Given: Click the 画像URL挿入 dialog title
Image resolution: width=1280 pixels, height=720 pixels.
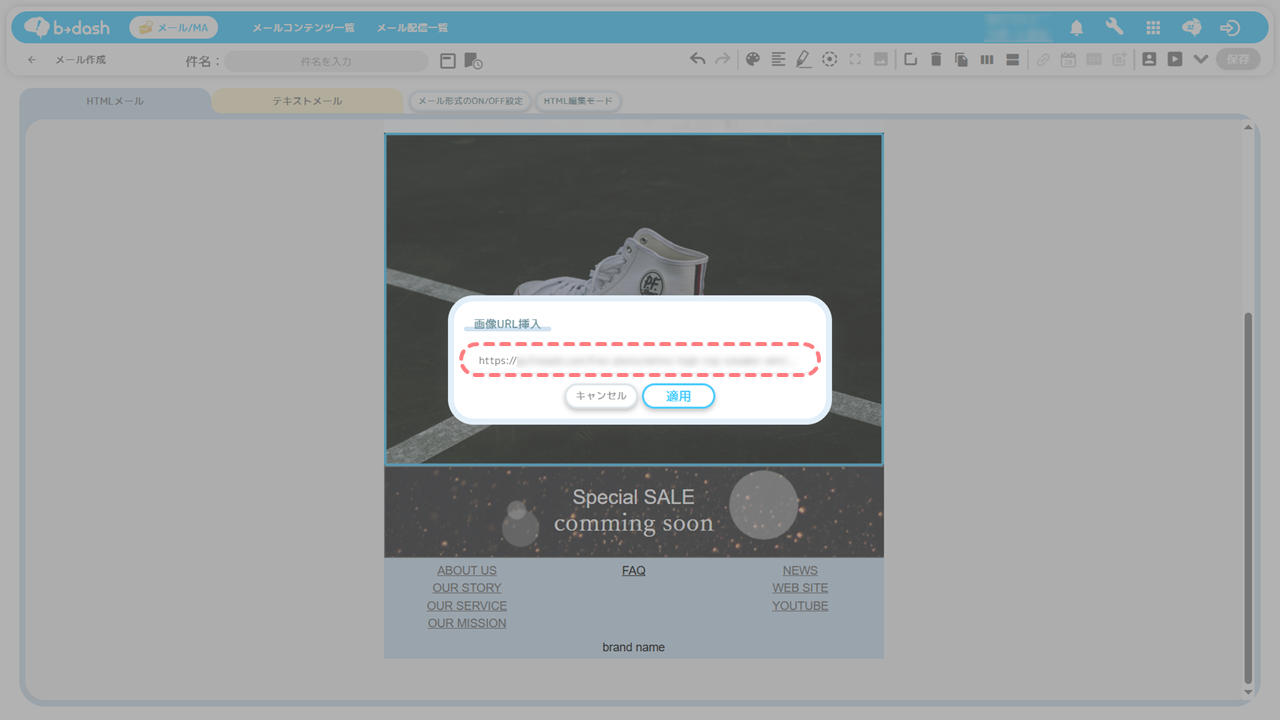Looking at the screenshot, I should click(507, 324).
